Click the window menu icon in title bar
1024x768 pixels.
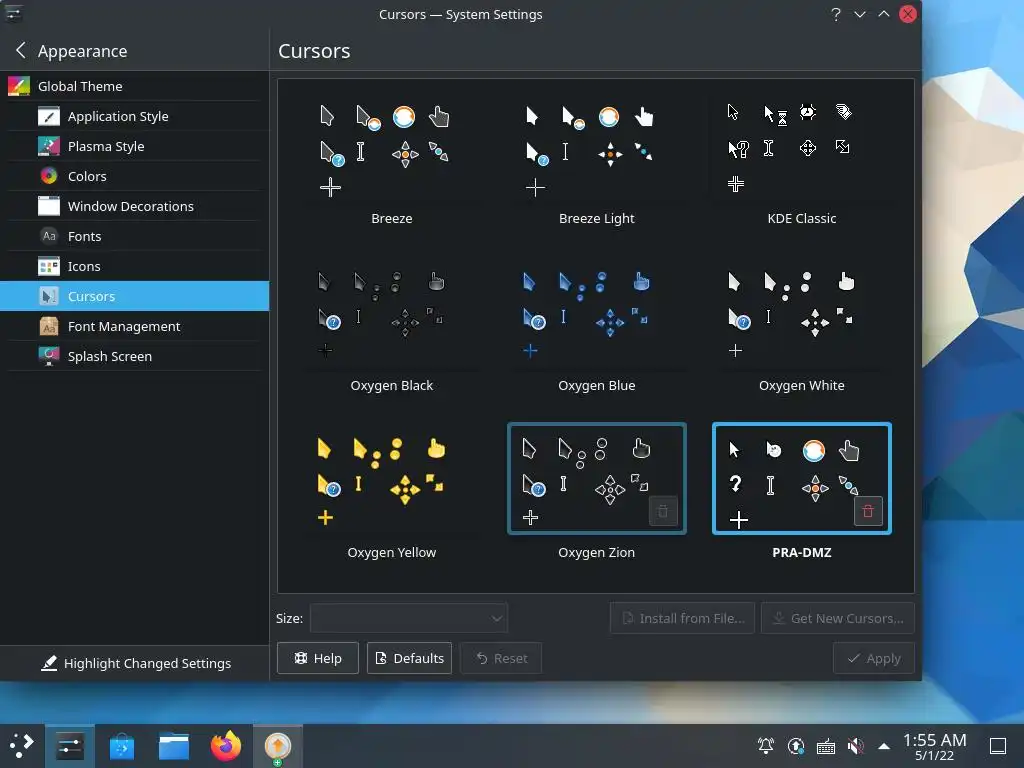click(x=13, y=13)
